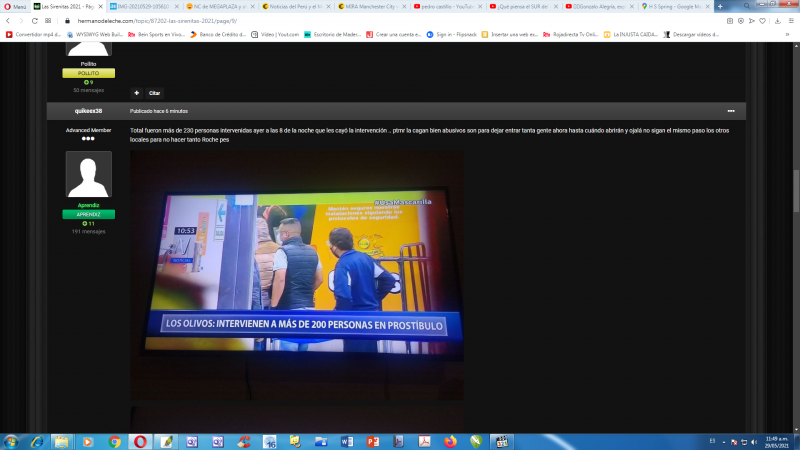Click the Windows Start button
800x450 pixels.
click(x=12, y=441)
